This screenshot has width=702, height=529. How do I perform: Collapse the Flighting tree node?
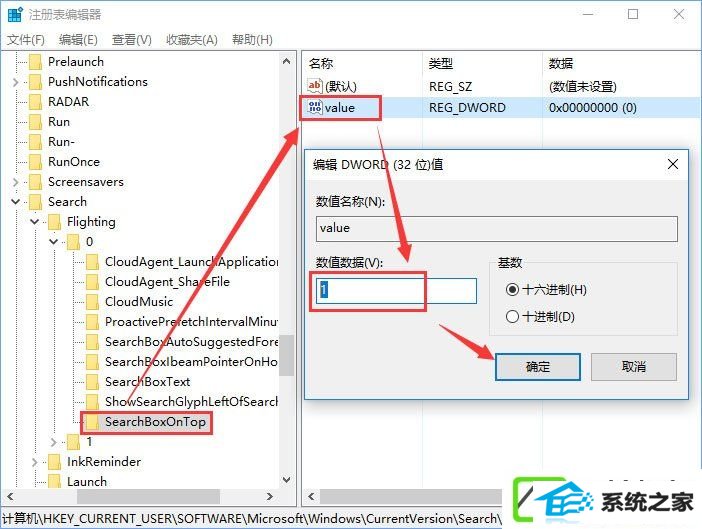(x=34, y=222)
